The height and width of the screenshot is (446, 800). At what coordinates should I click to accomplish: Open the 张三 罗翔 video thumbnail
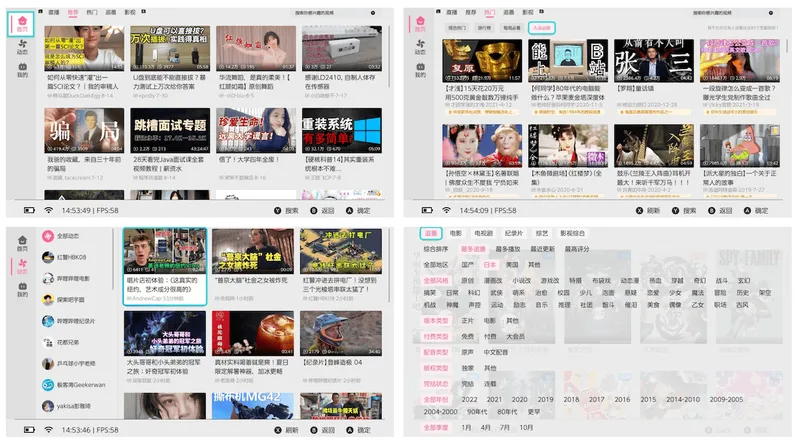click(654, 60)
